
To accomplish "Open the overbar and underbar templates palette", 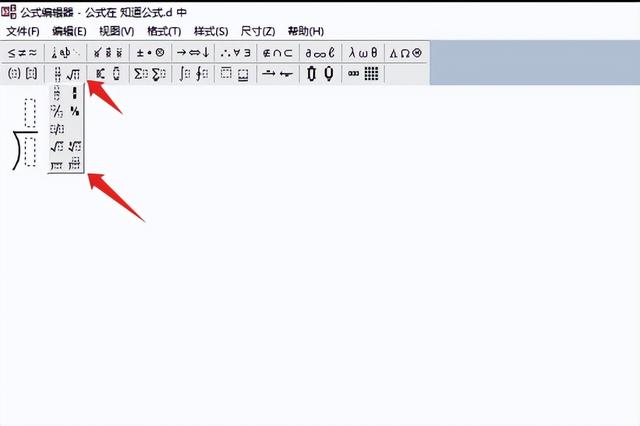I will [236, 74].
